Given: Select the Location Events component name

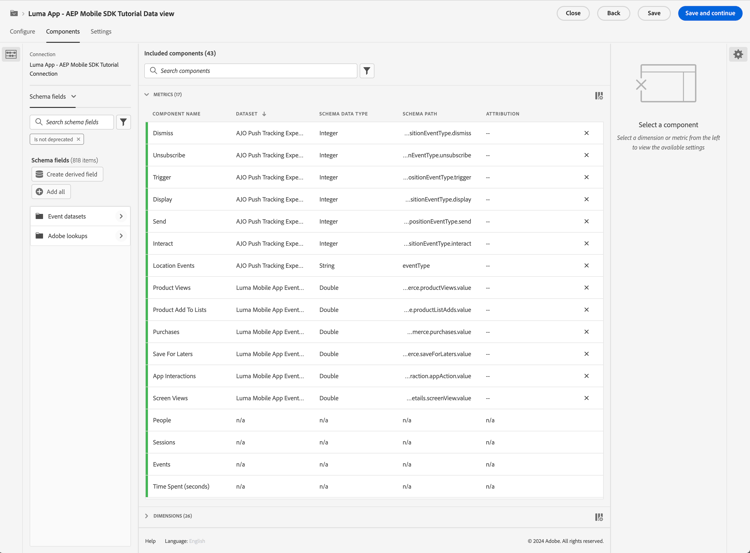Looking at the screenshot, I should click(x=174, y=265).
